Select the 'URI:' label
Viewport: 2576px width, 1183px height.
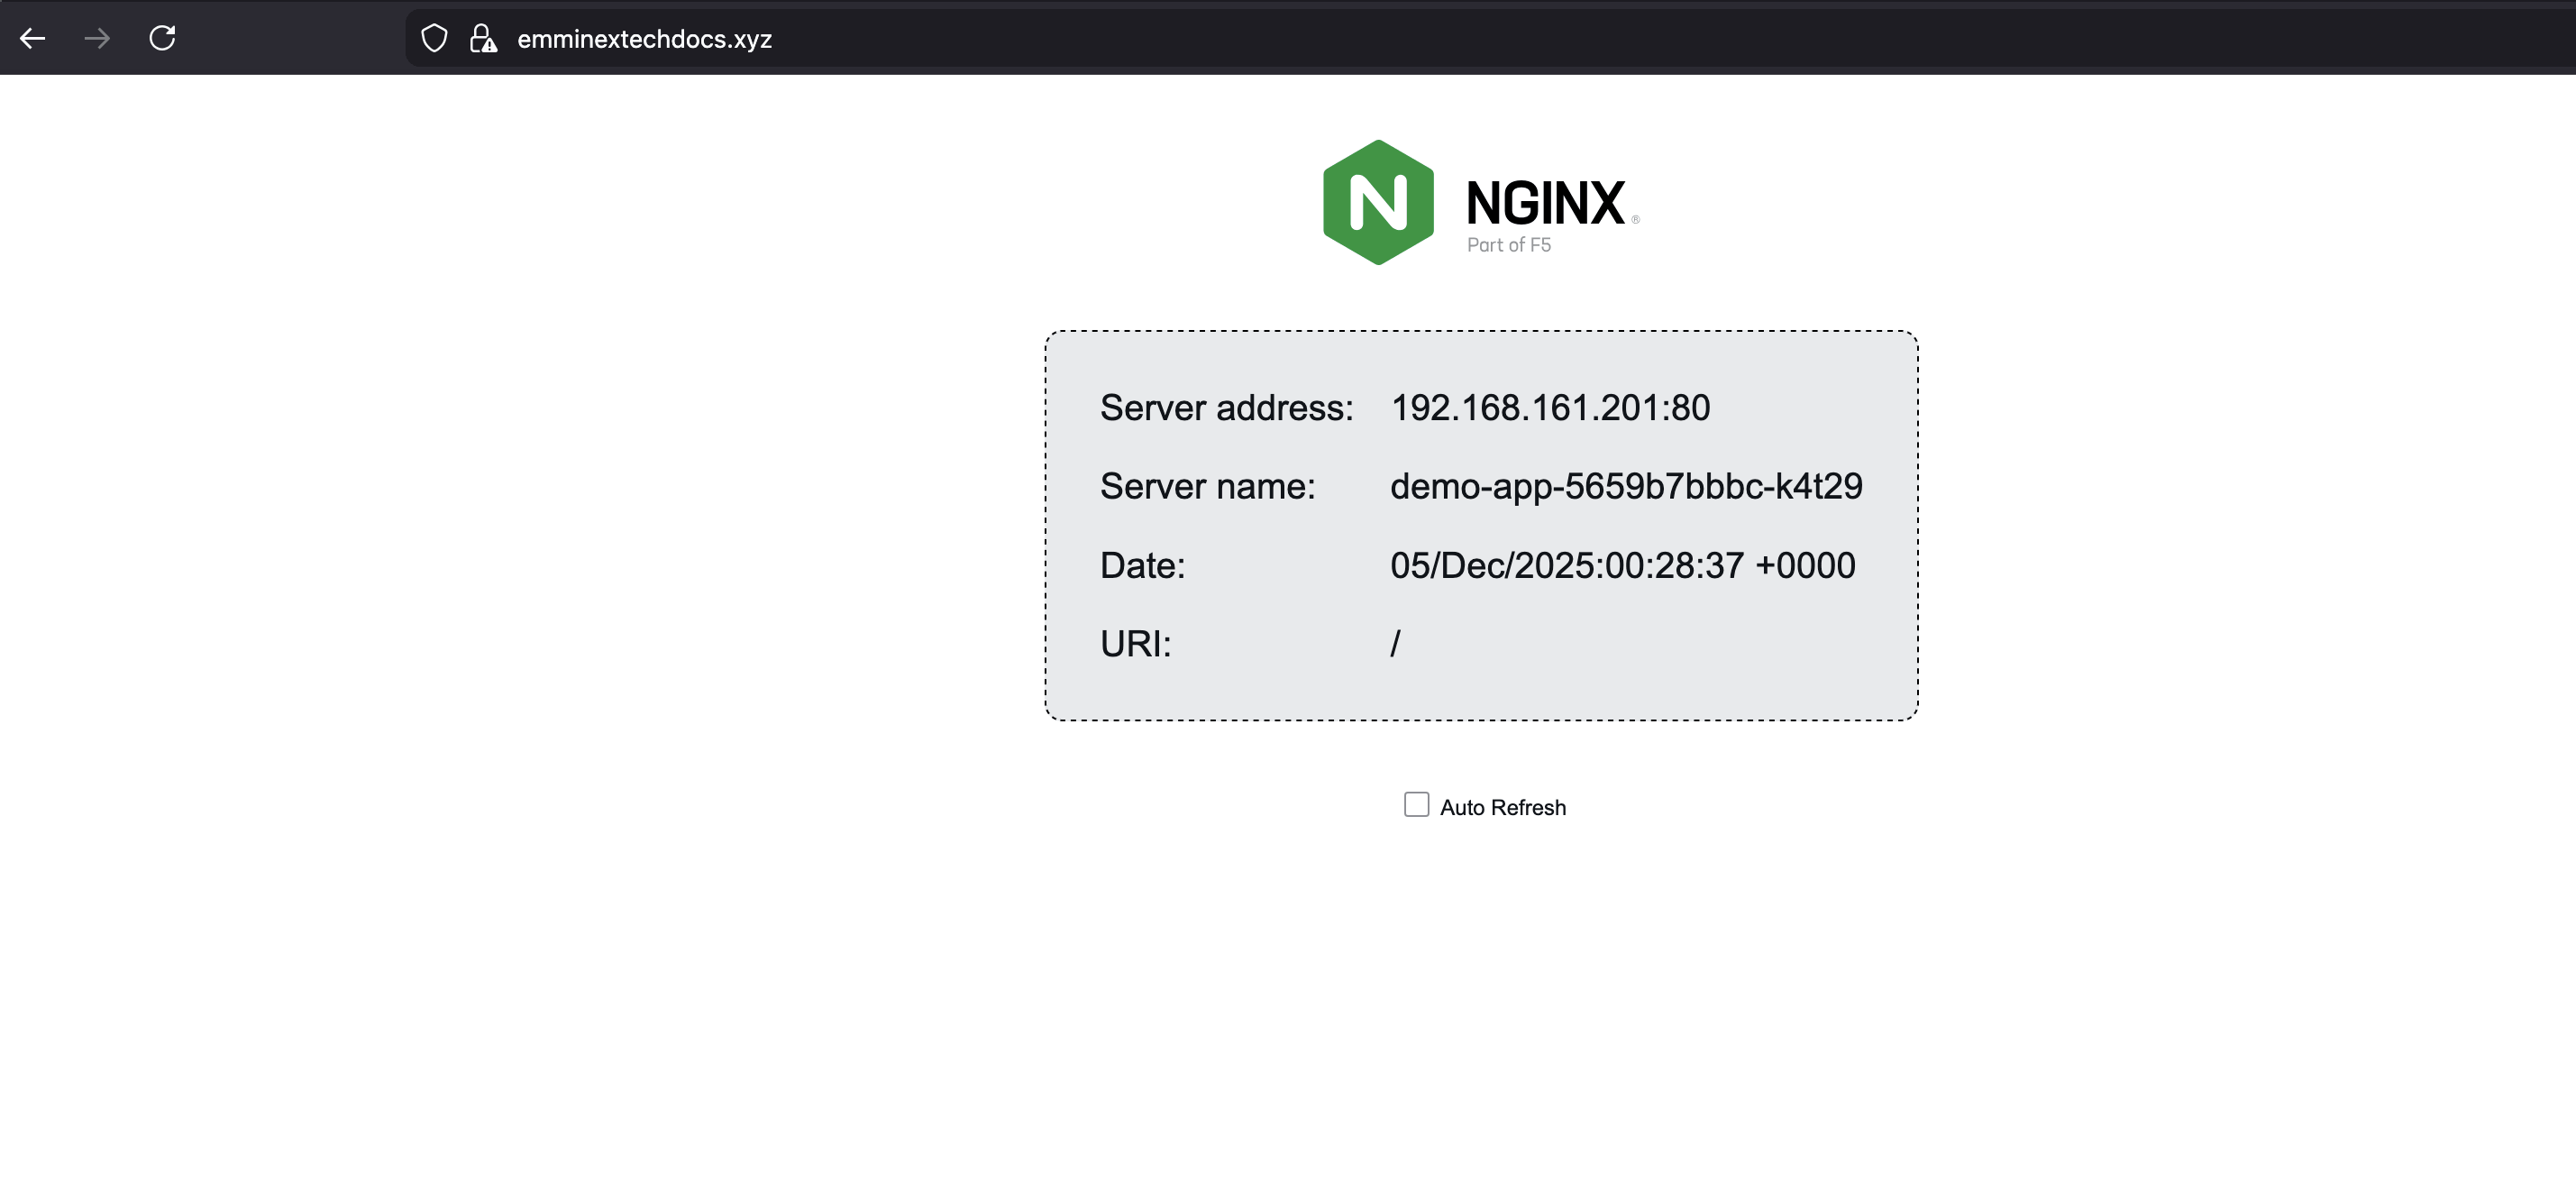point(1136,644)
